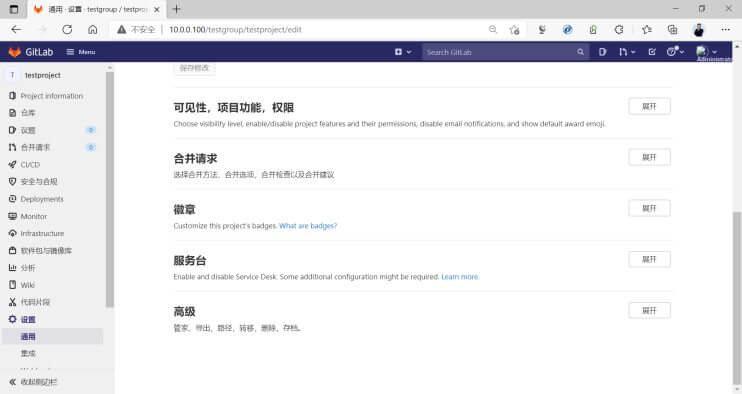Click the 徽章 heading
Screen dimensions: 742x394
(184, 210)
